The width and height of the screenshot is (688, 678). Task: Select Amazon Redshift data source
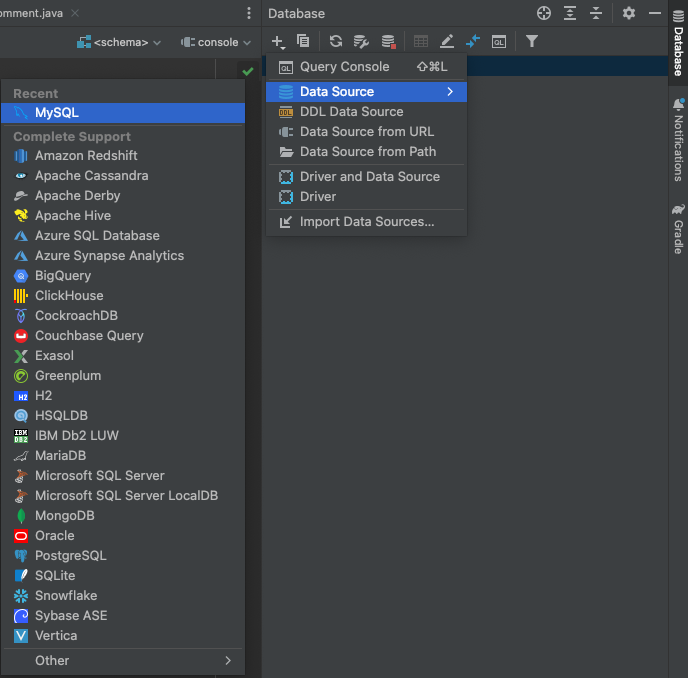tap(123, 156)
